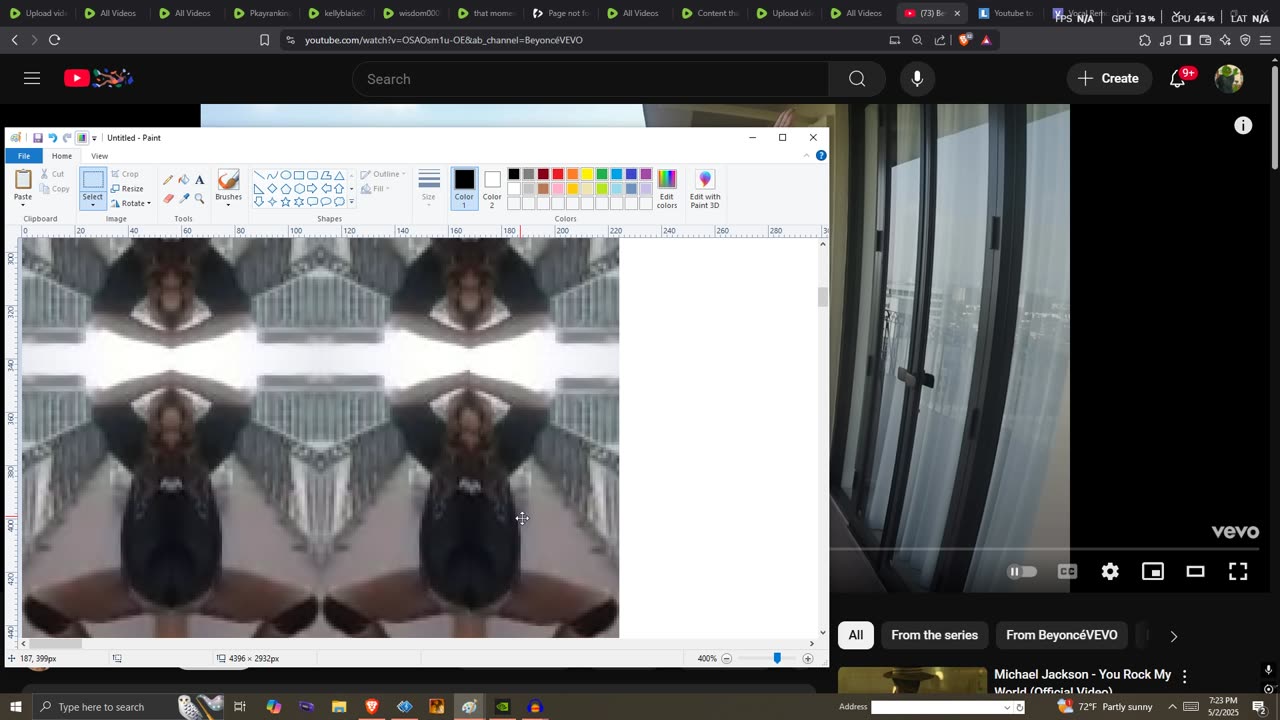
Task: Select 'From the series' filter chip
Action: pyautogui.click(x=934, y=635)
